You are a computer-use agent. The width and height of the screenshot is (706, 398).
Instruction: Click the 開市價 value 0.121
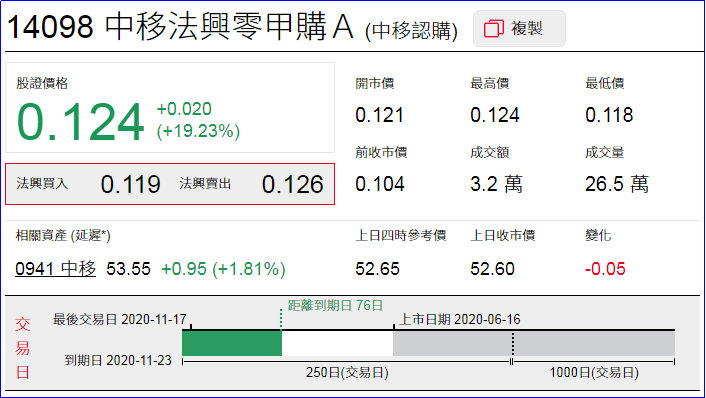click(x=379, y=115)
